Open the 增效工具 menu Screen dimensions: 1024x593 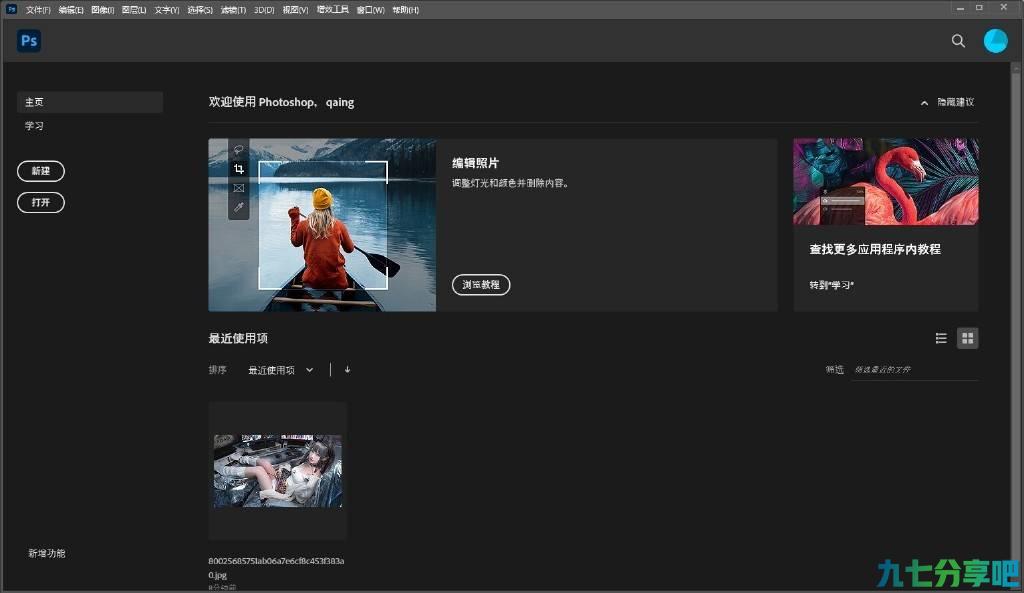click(x=332, y=10)
